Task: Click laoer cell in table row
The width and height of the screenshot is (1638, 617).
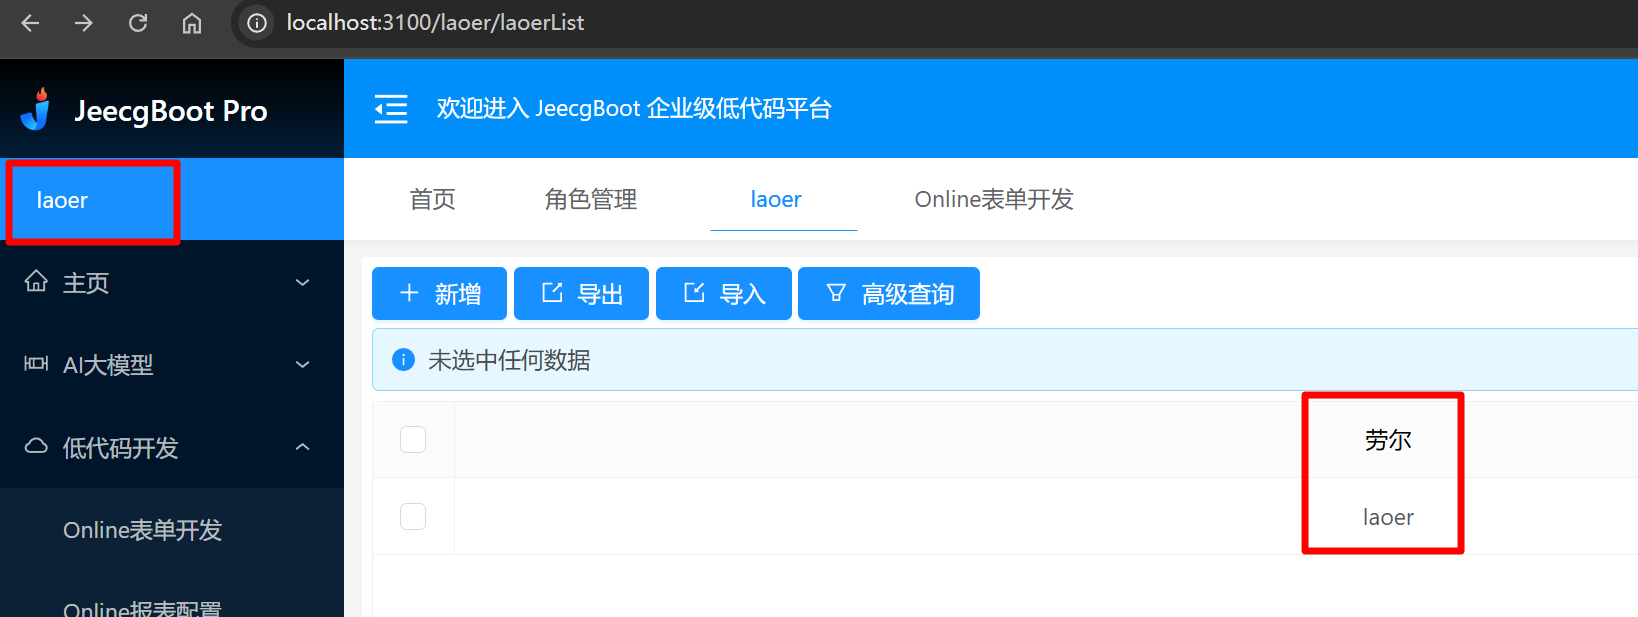Action: (1388, 517)
